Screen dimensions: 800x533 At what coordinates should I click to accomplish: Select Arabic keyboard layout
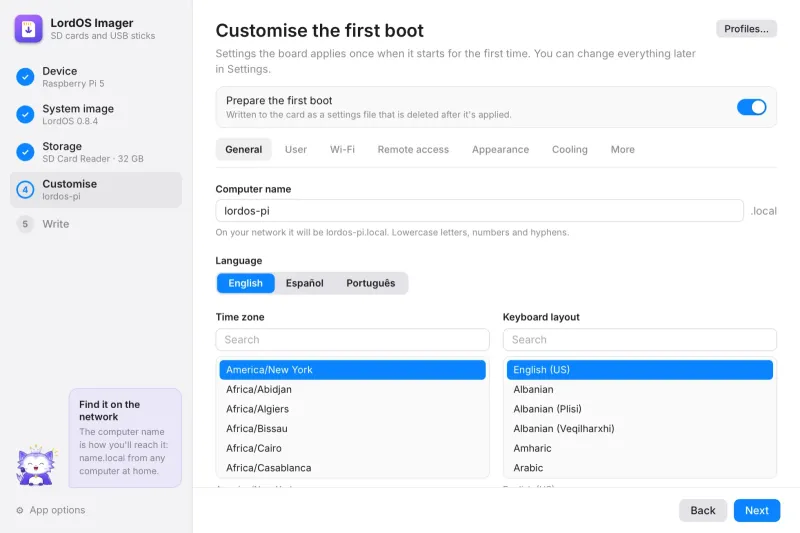tap(640, 468)
